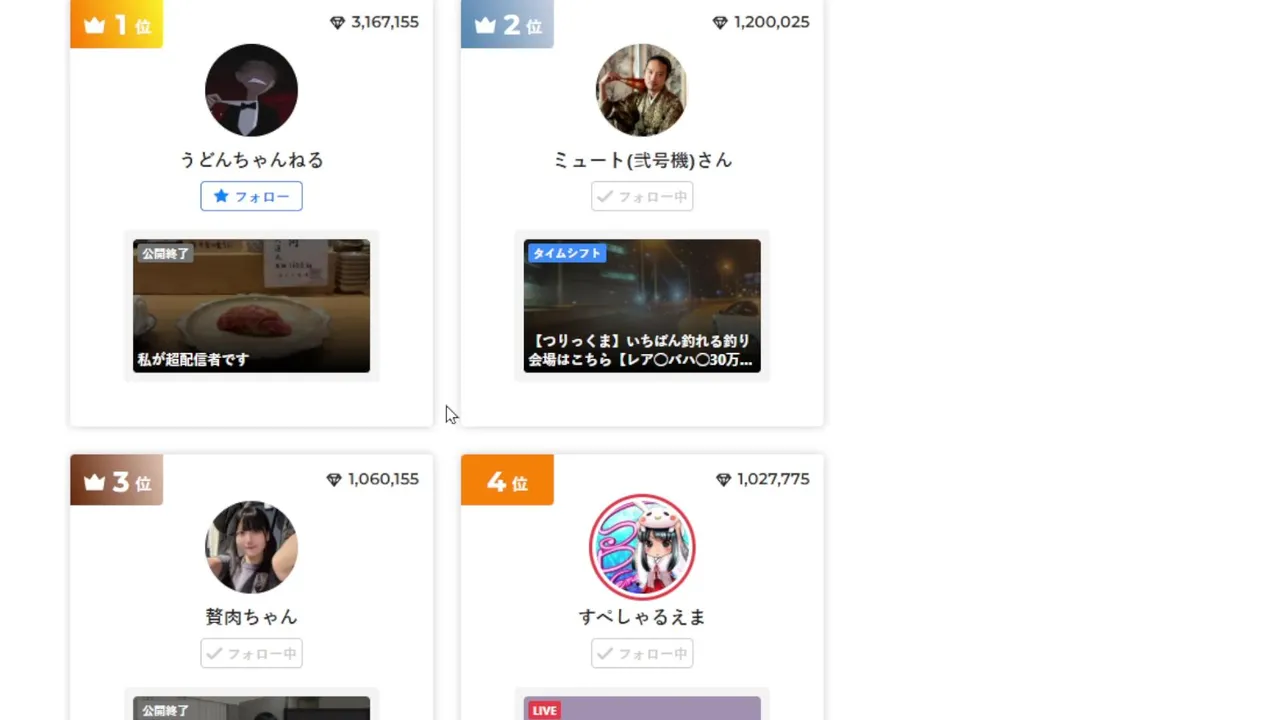Open 贅肉ちゃん's 公開終了 broadcast thumbnail
Screen dimensions: 1280x720
[251, 708]
